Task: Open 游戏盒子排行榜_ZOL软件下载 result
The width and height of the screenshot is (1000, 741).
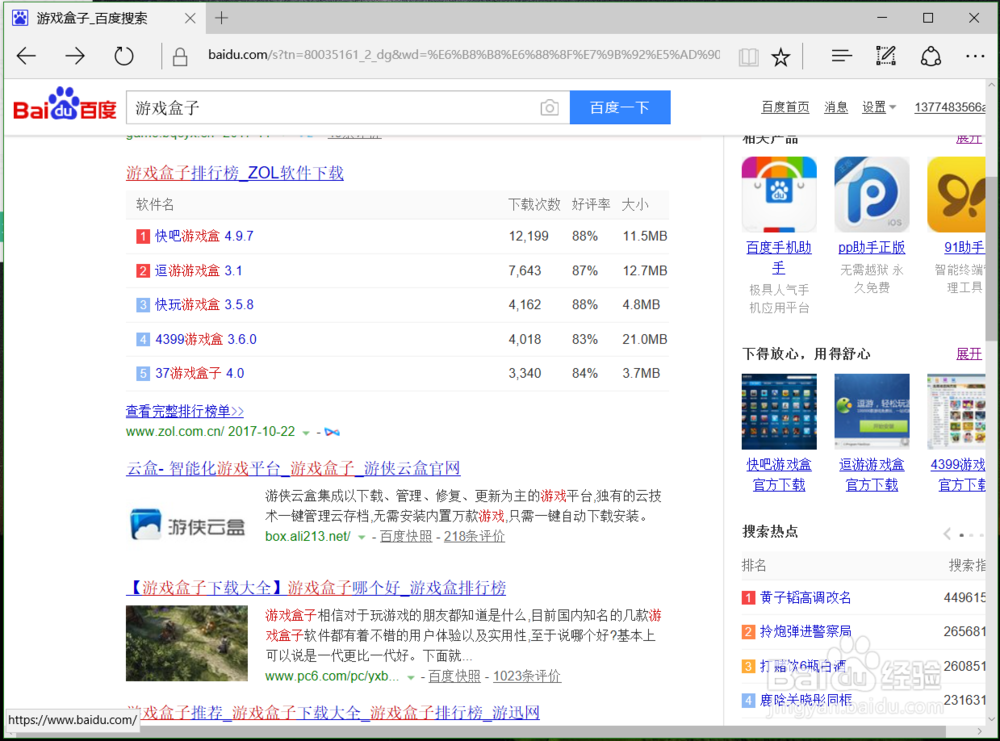Action: [235, 173]
